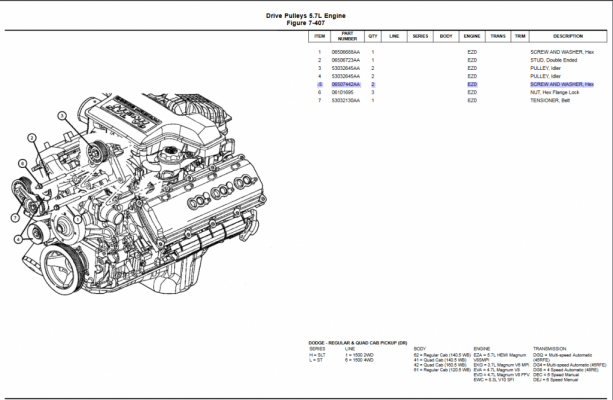Click callout number 7 on engine diagram
This screenshot has width=613, height=400.
coord(15,218)
